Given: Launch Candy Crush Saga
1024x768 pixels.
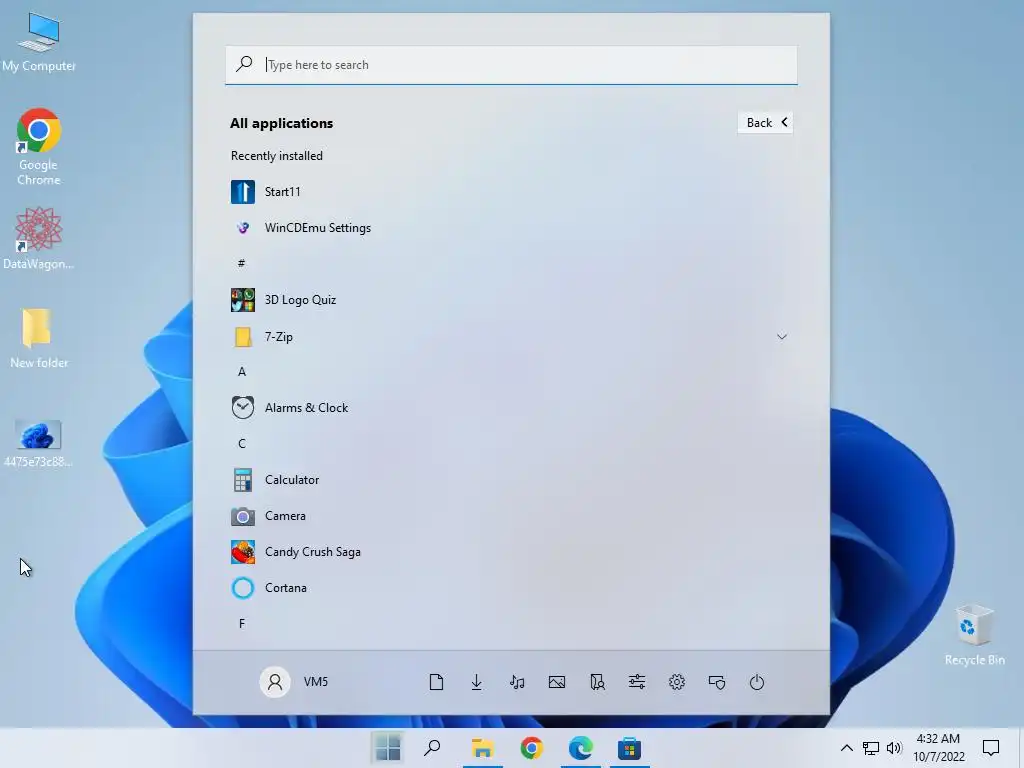Looking at the screenshot, I should (511, 552).
